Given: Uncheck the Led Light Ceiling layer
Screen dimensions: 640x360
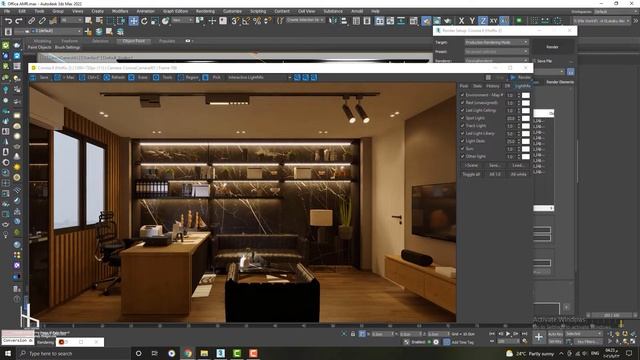Looking at the screenshot, I should 462,110.
